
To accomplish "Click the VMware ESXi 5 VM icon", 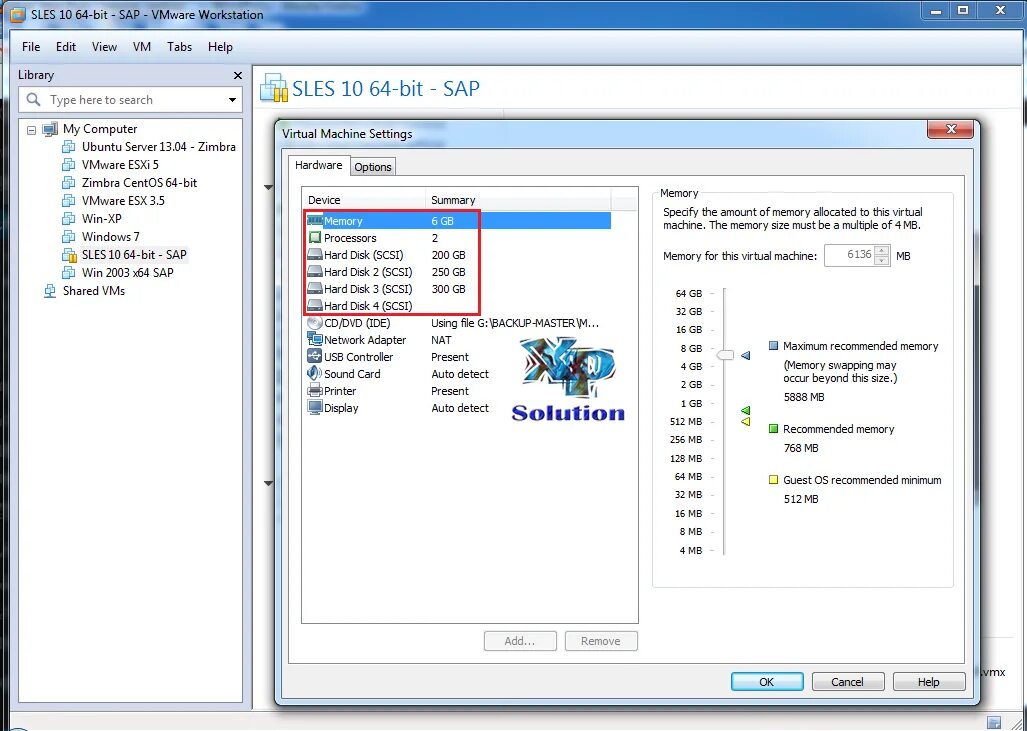I will pyautogui.click(x=68, y=164).
